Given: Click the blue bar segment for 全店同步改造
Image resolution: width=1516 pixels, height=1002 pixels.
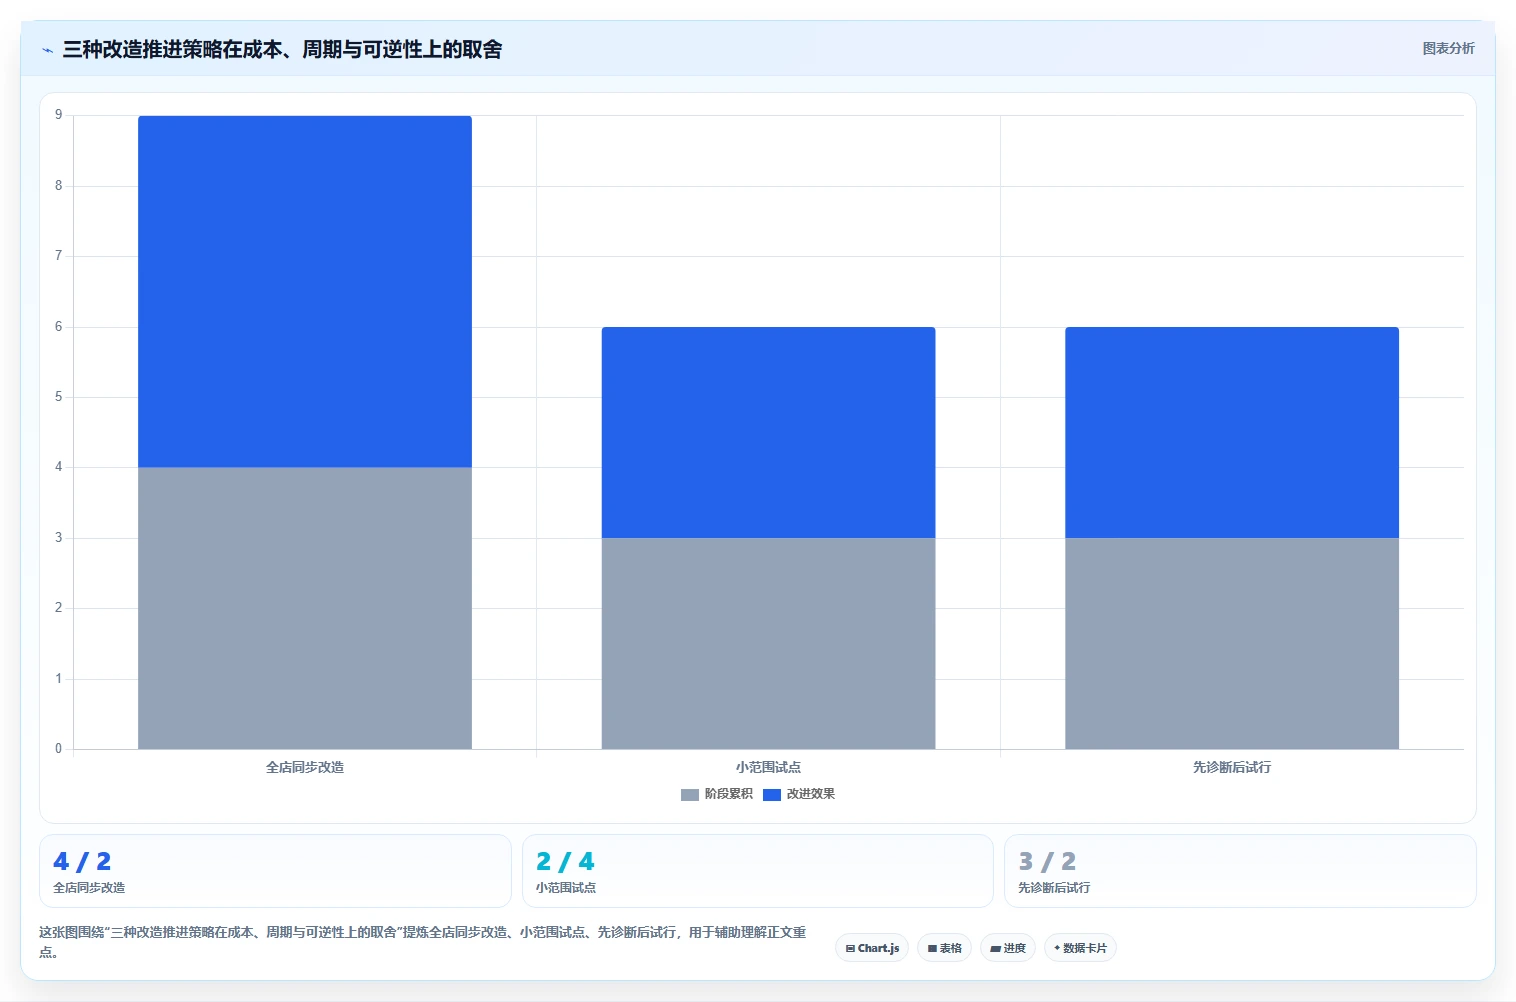Looking at the screenshot, I should 305,291.
